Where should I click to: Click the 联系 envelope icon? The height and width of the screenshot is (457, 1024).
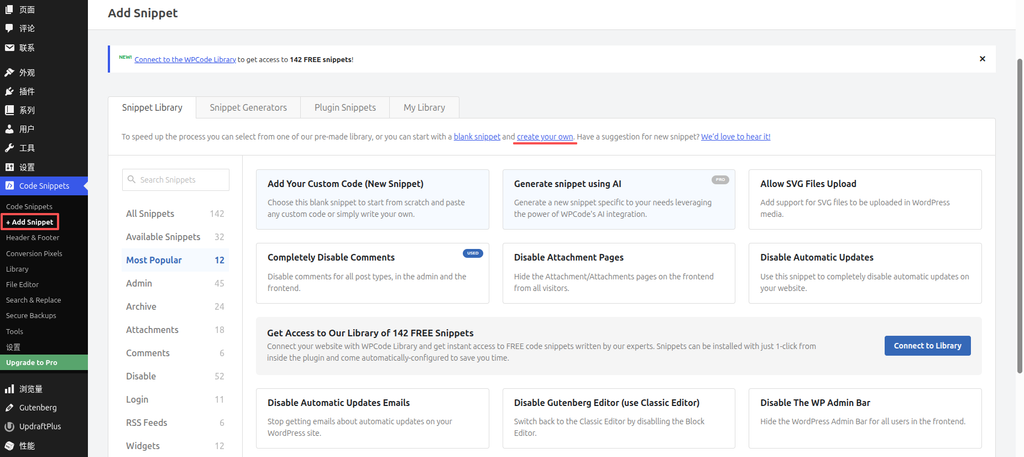pyautogui.click(x=9, y=48)
